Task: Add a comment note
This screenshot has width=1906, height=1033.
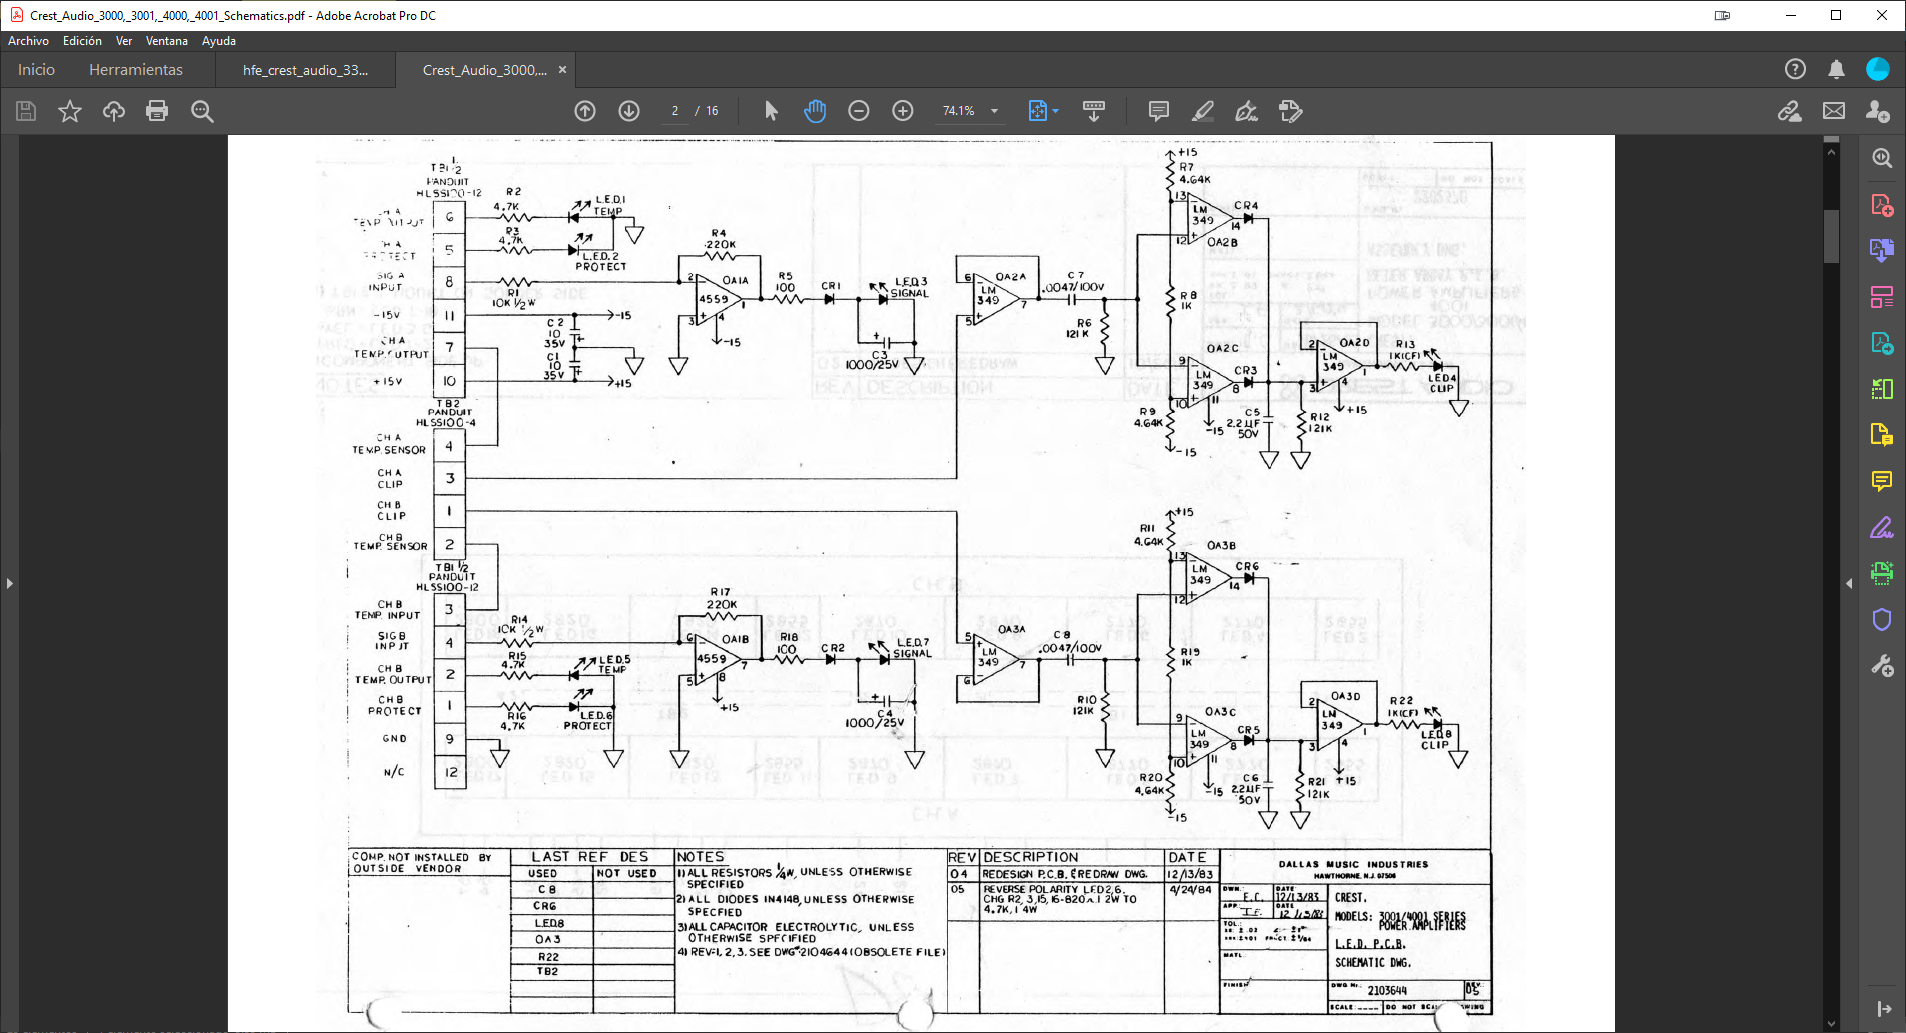Action: 1159,111
